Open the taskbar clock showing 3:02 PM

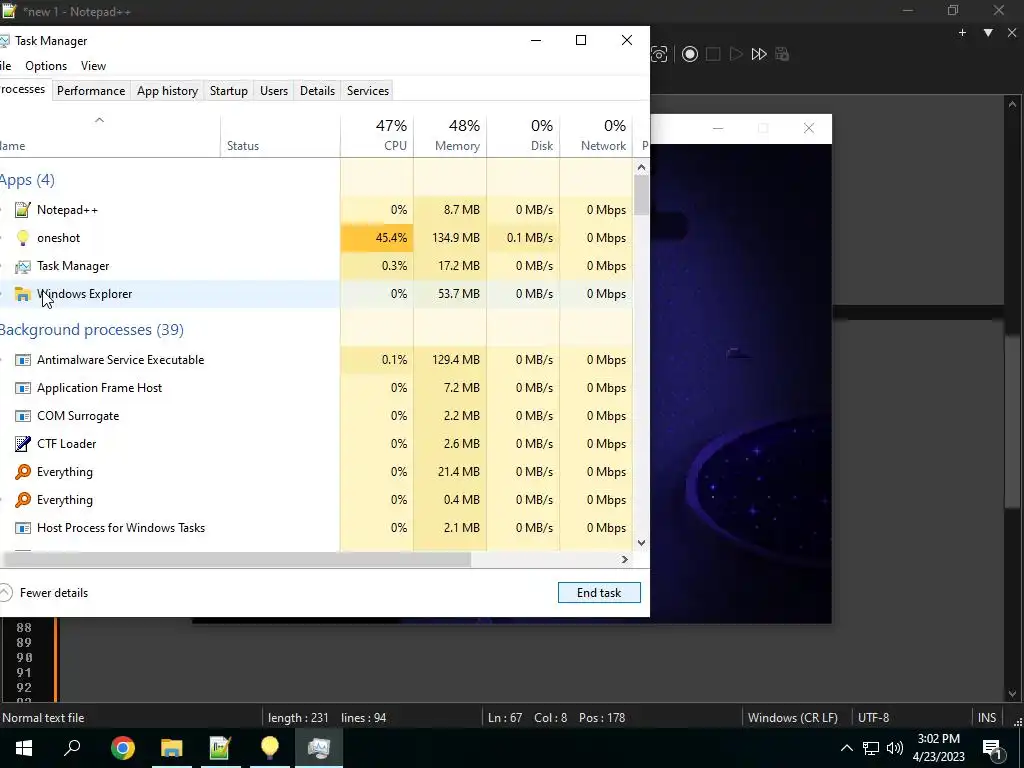pyautogui.click(x=938, y=748)
